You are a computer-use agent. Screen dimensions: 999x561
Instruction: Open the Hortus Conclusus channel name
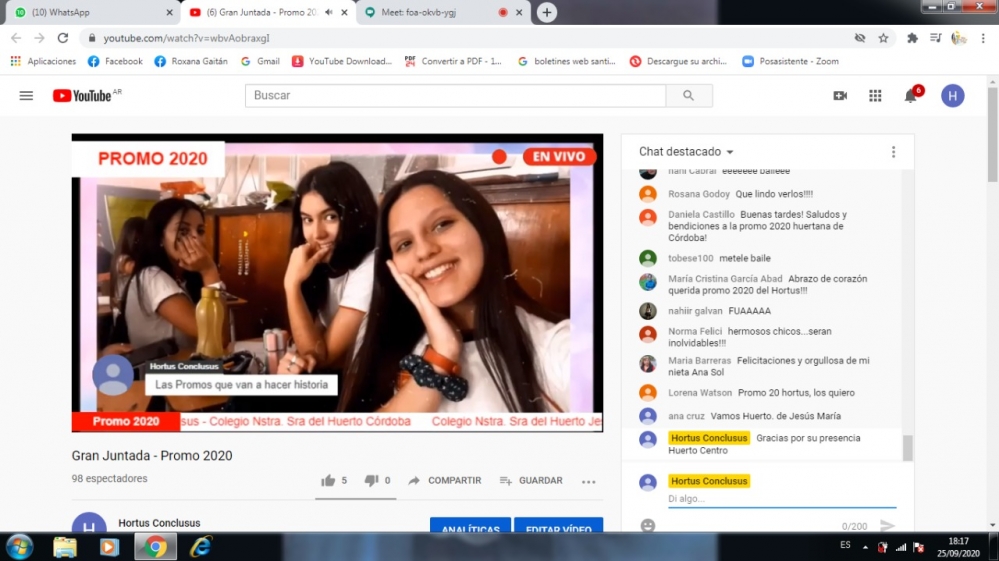[x=159, y=523]
